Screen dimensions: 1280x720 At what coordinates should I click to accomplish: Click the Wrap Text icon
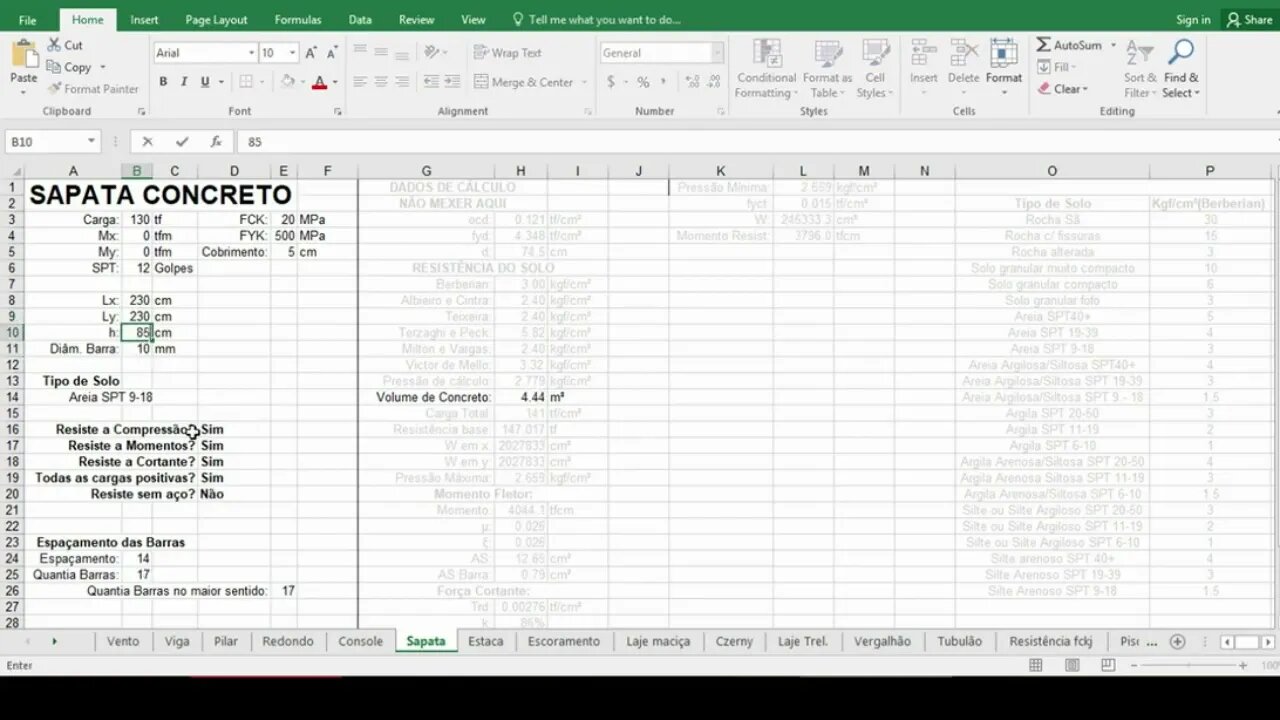coord(480,53)
